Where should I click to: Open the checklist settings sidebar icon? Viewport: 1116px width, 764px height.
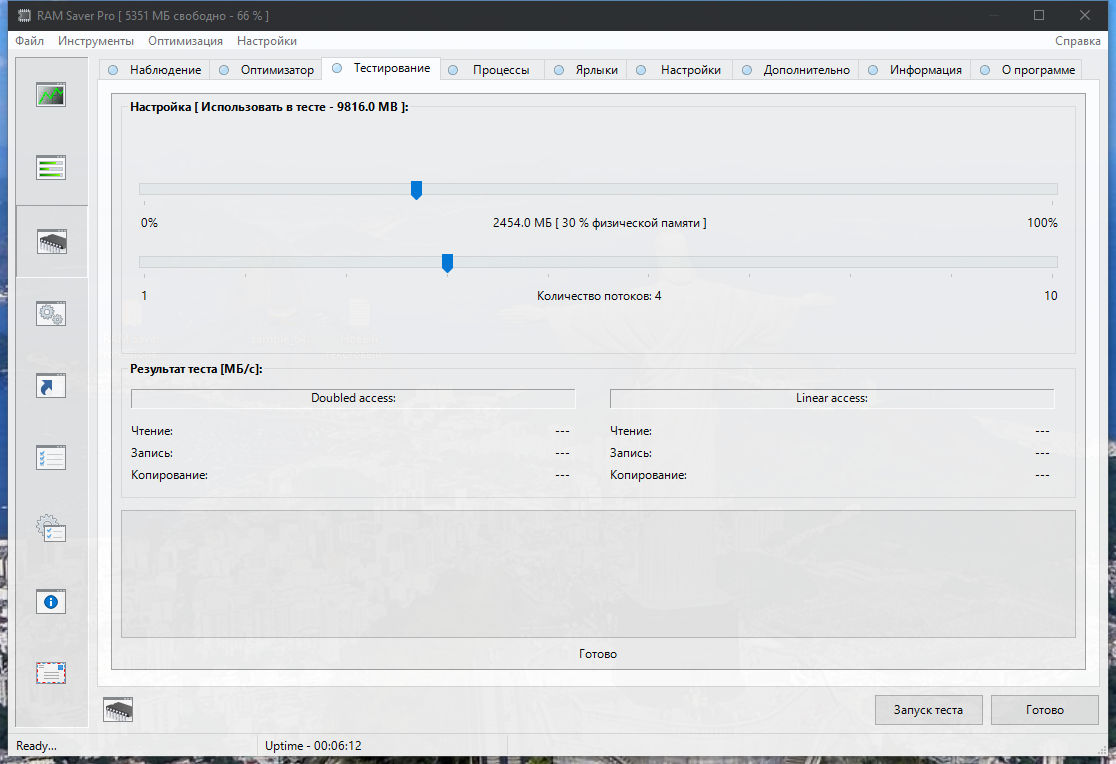pyautogui.click(x=51, y=458)
